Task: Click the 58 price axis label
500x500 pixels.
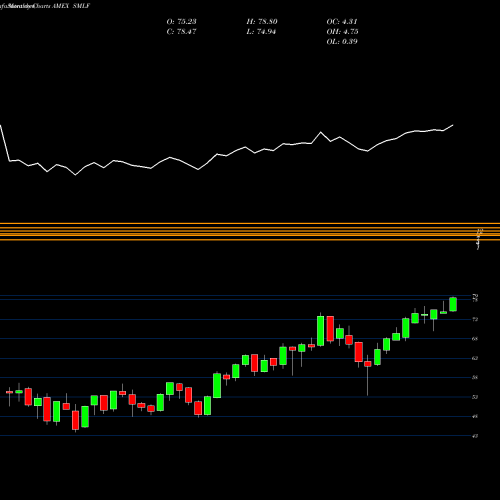Action: [475, 378]
